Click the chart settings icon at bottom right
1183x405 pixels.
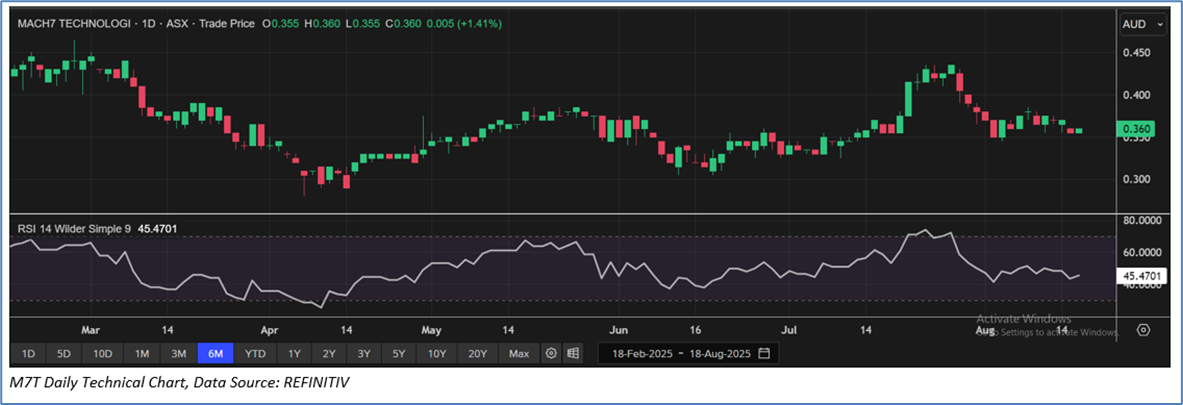point(1144,331)
